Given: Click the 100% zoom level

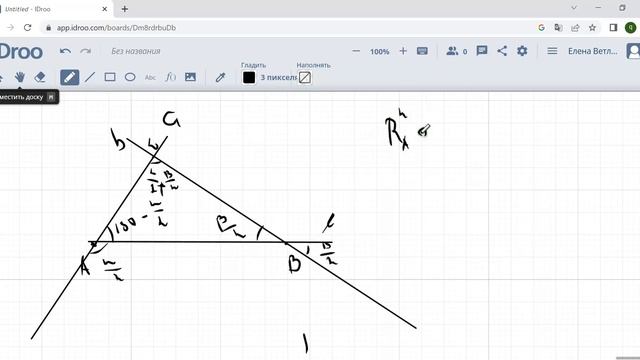Looking at the screenshot, I should [x=380, y=51].
